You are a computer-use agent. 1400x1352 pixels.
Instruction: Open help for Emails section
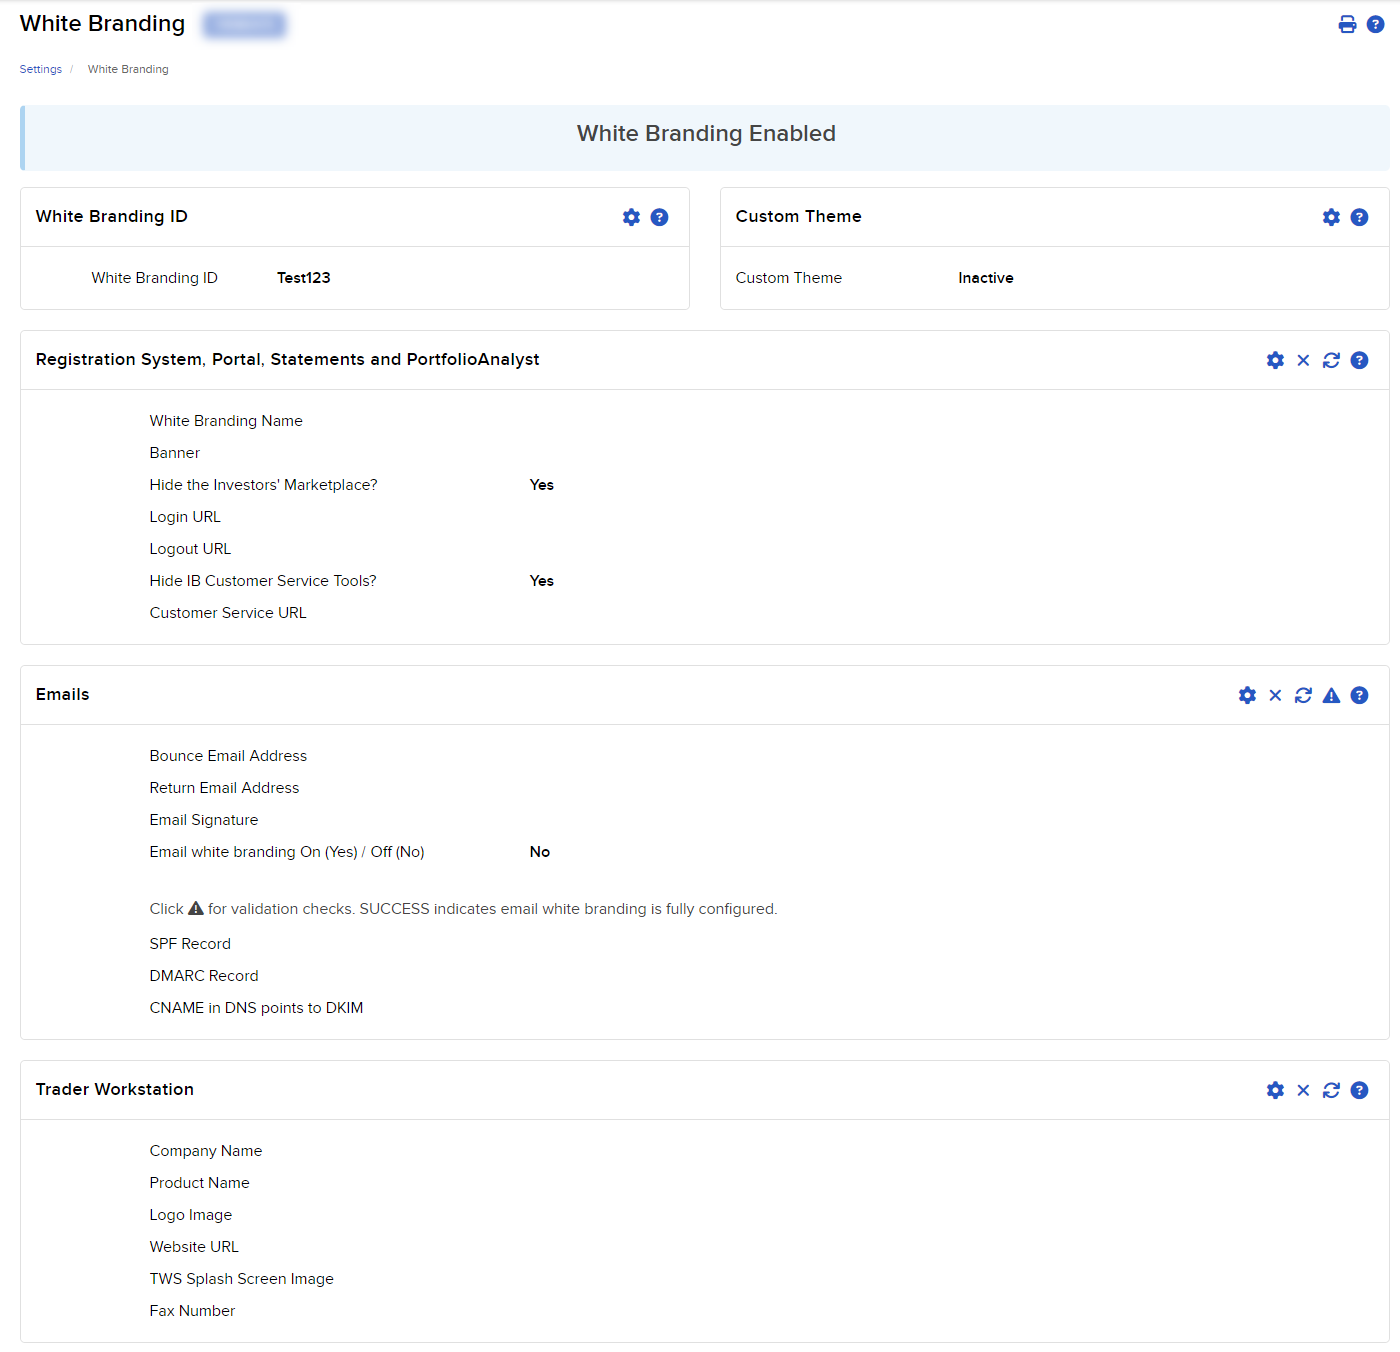[1359, 695]
